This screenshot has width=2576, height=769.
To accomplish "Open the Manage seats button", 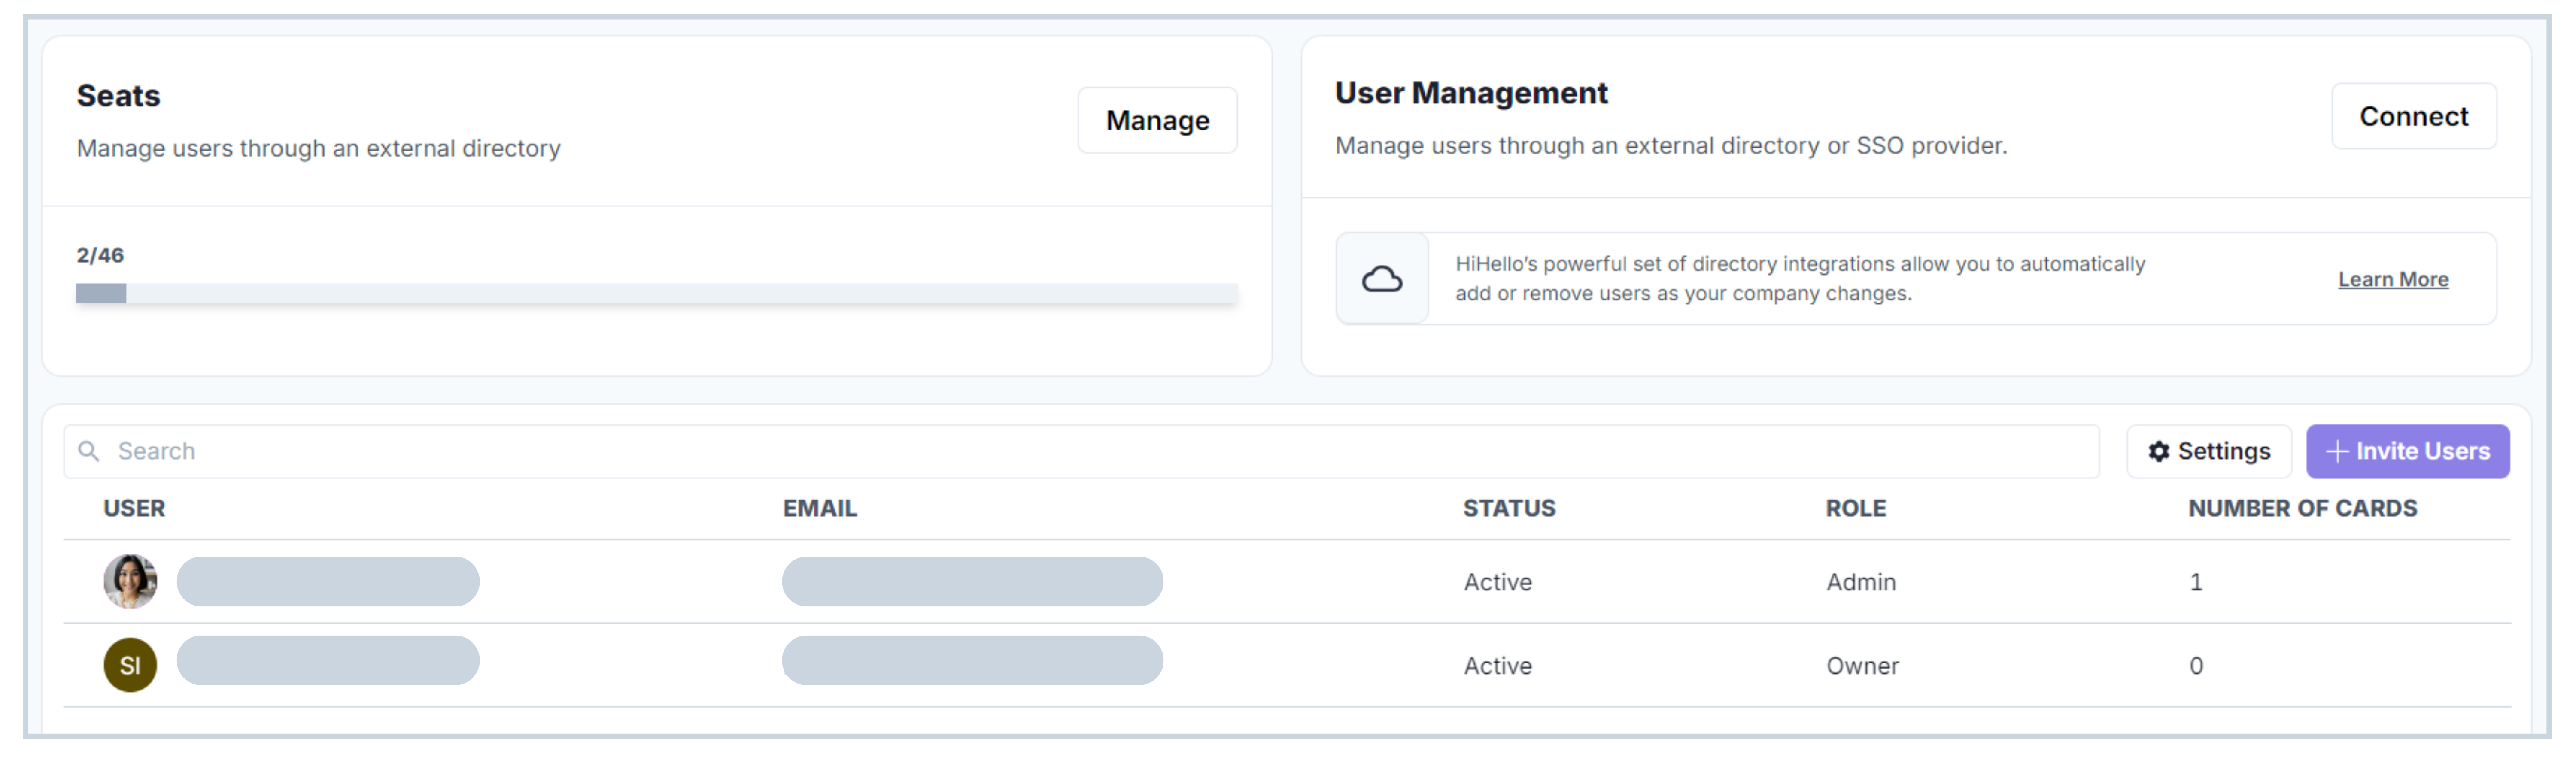I will click(1157, 120).
